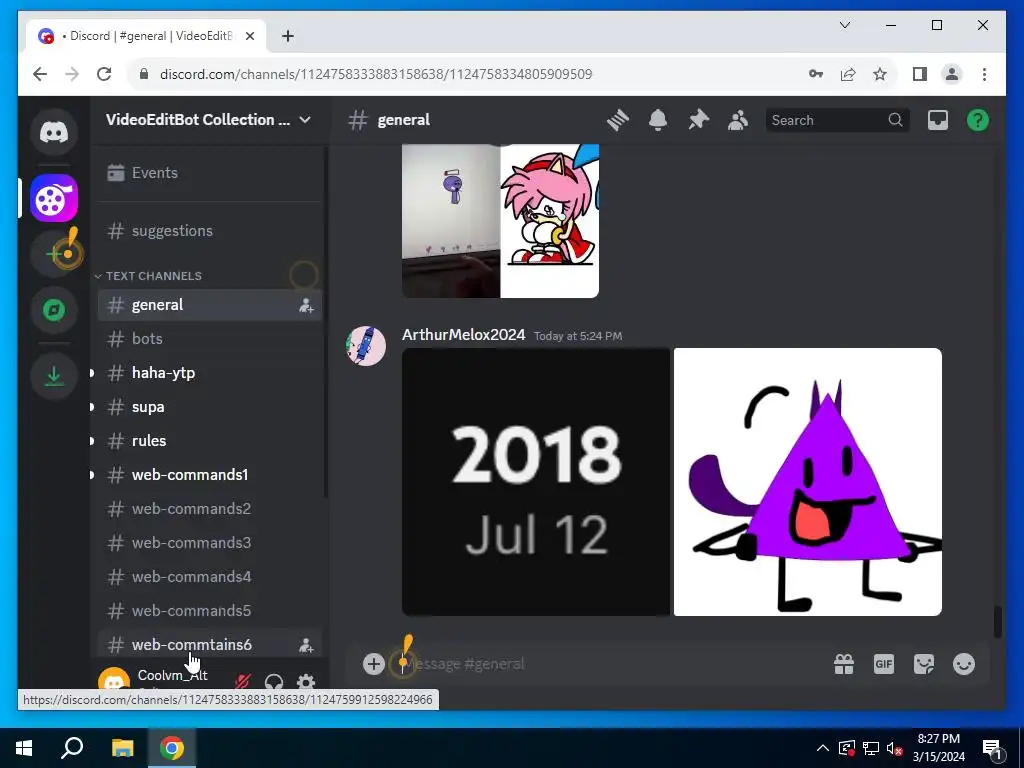The width and height of the screenshot is (1024, 768).
Task: Open the rules channel
Action: pyautogui.click(x=209, y=441)
